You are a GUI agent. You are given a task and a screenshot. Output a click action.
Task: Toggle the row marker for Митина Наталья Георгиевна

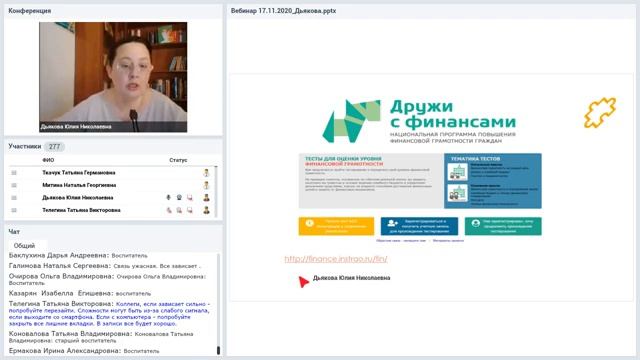click(x=14, y=185)
